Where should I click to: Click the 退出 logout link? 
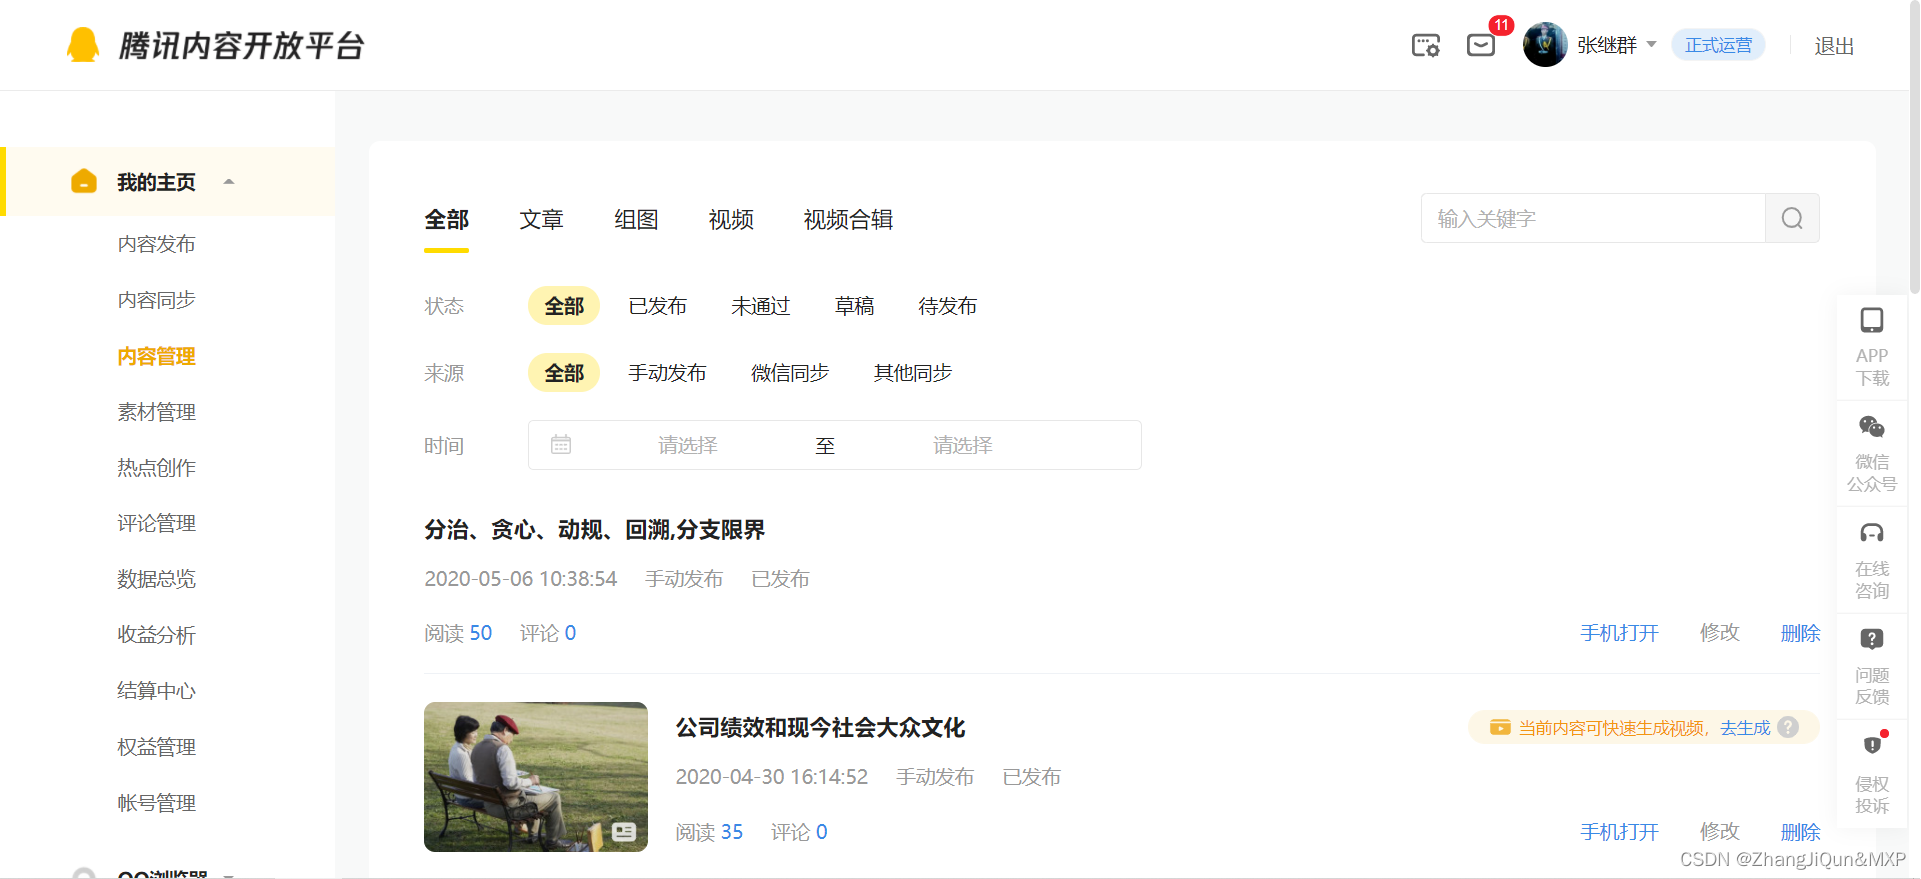point(1834,46)
